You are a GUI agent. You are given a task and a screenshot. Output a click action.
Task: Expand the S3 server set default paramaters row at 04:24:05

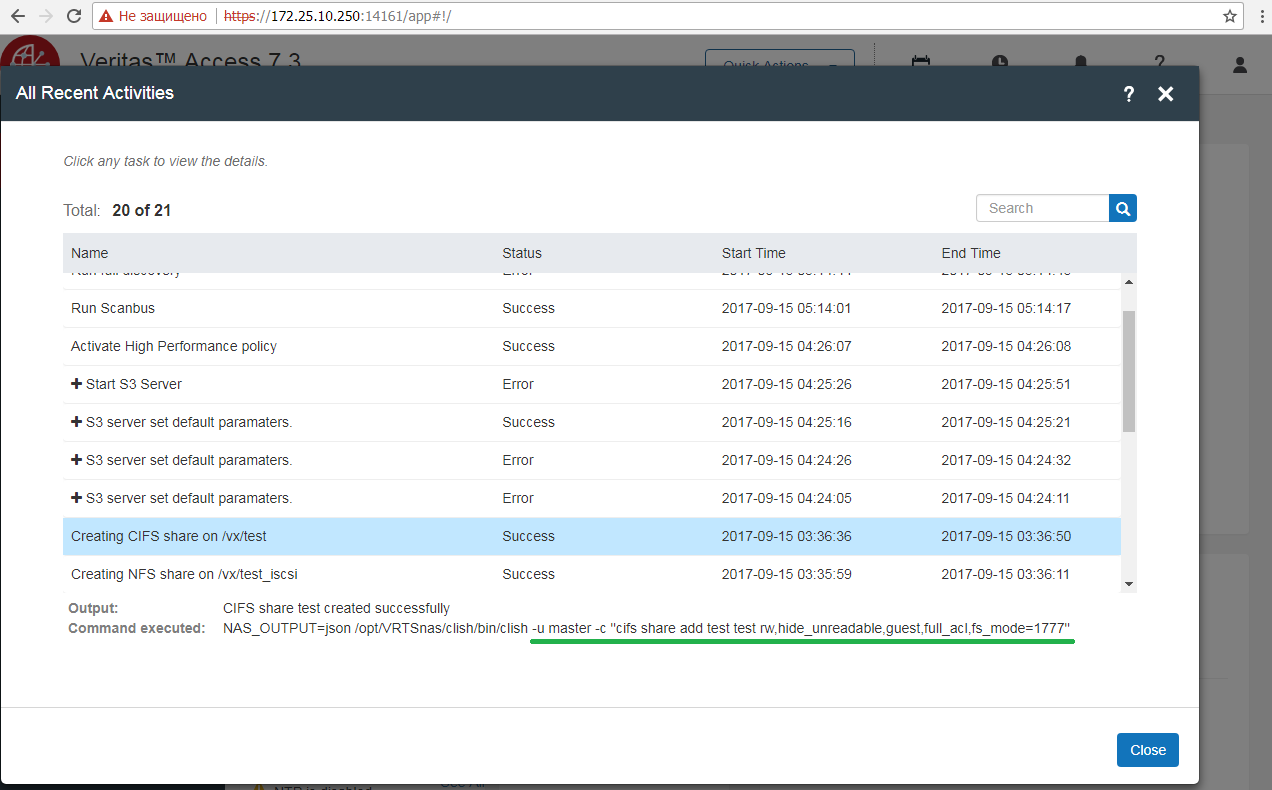[x=76, y=498]
